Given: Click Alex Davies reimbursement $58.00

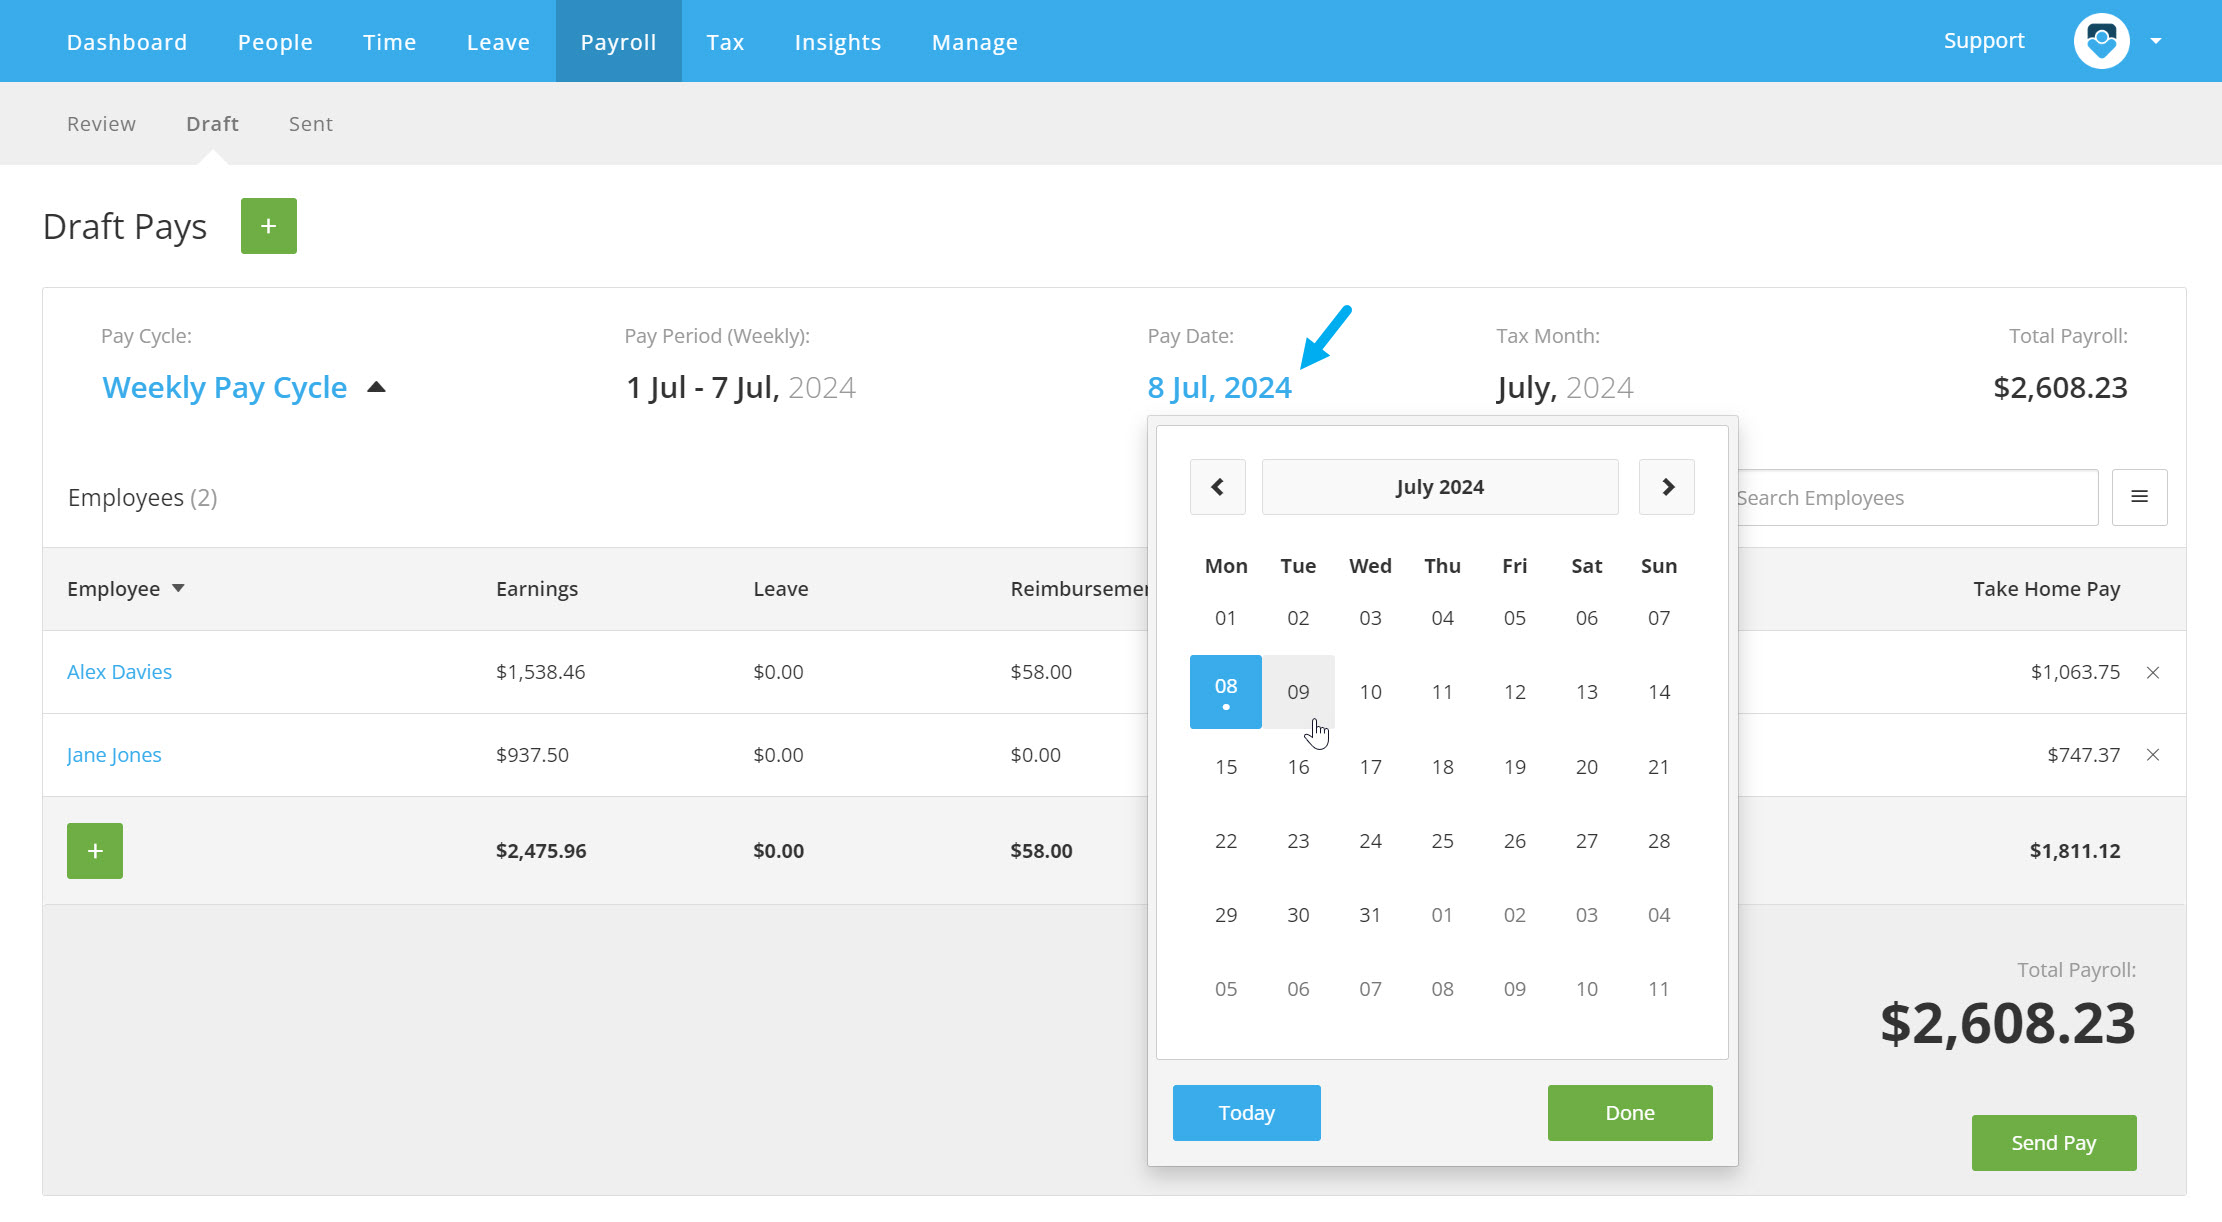Looking at the screenshot, I should tap(1041, 672).
